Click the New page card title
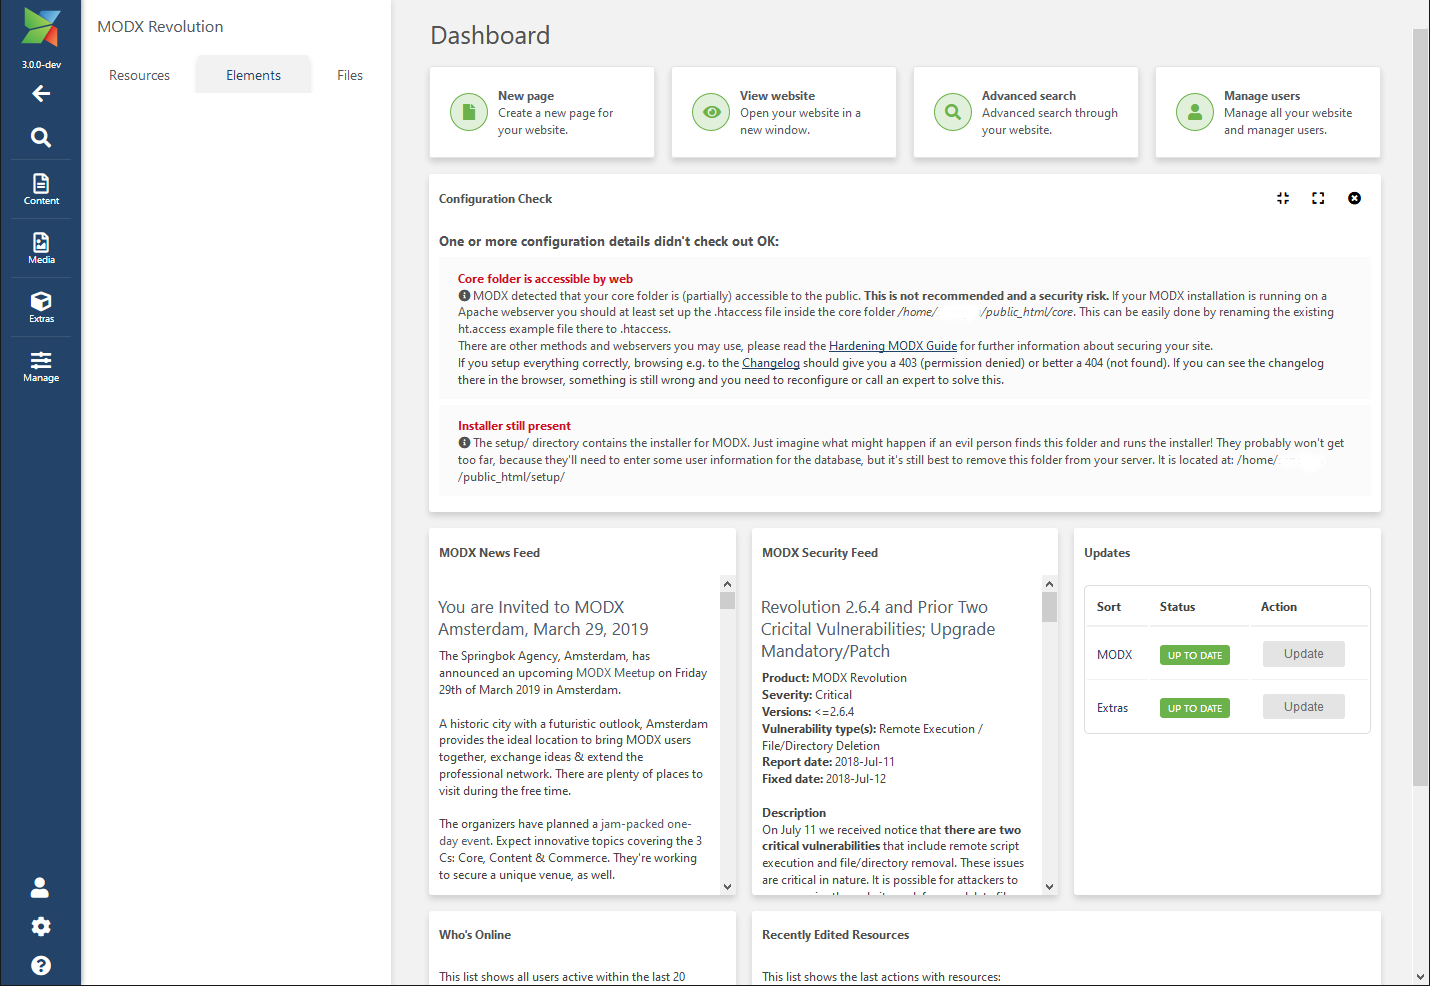 click(x=526, y=96)
